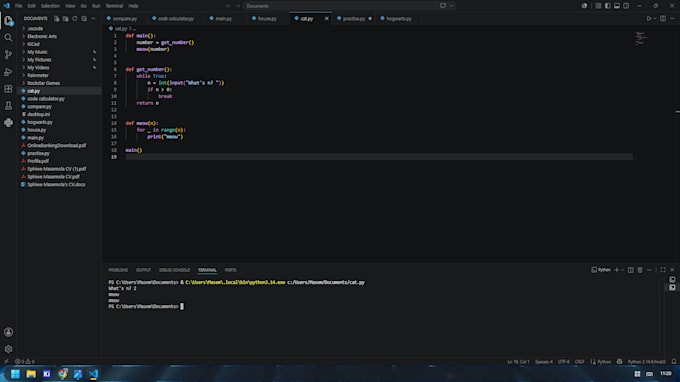Open the chat icon beside the command center
Image resolution: width=680 pixels, height=382 pixels.
click(443, 6)
